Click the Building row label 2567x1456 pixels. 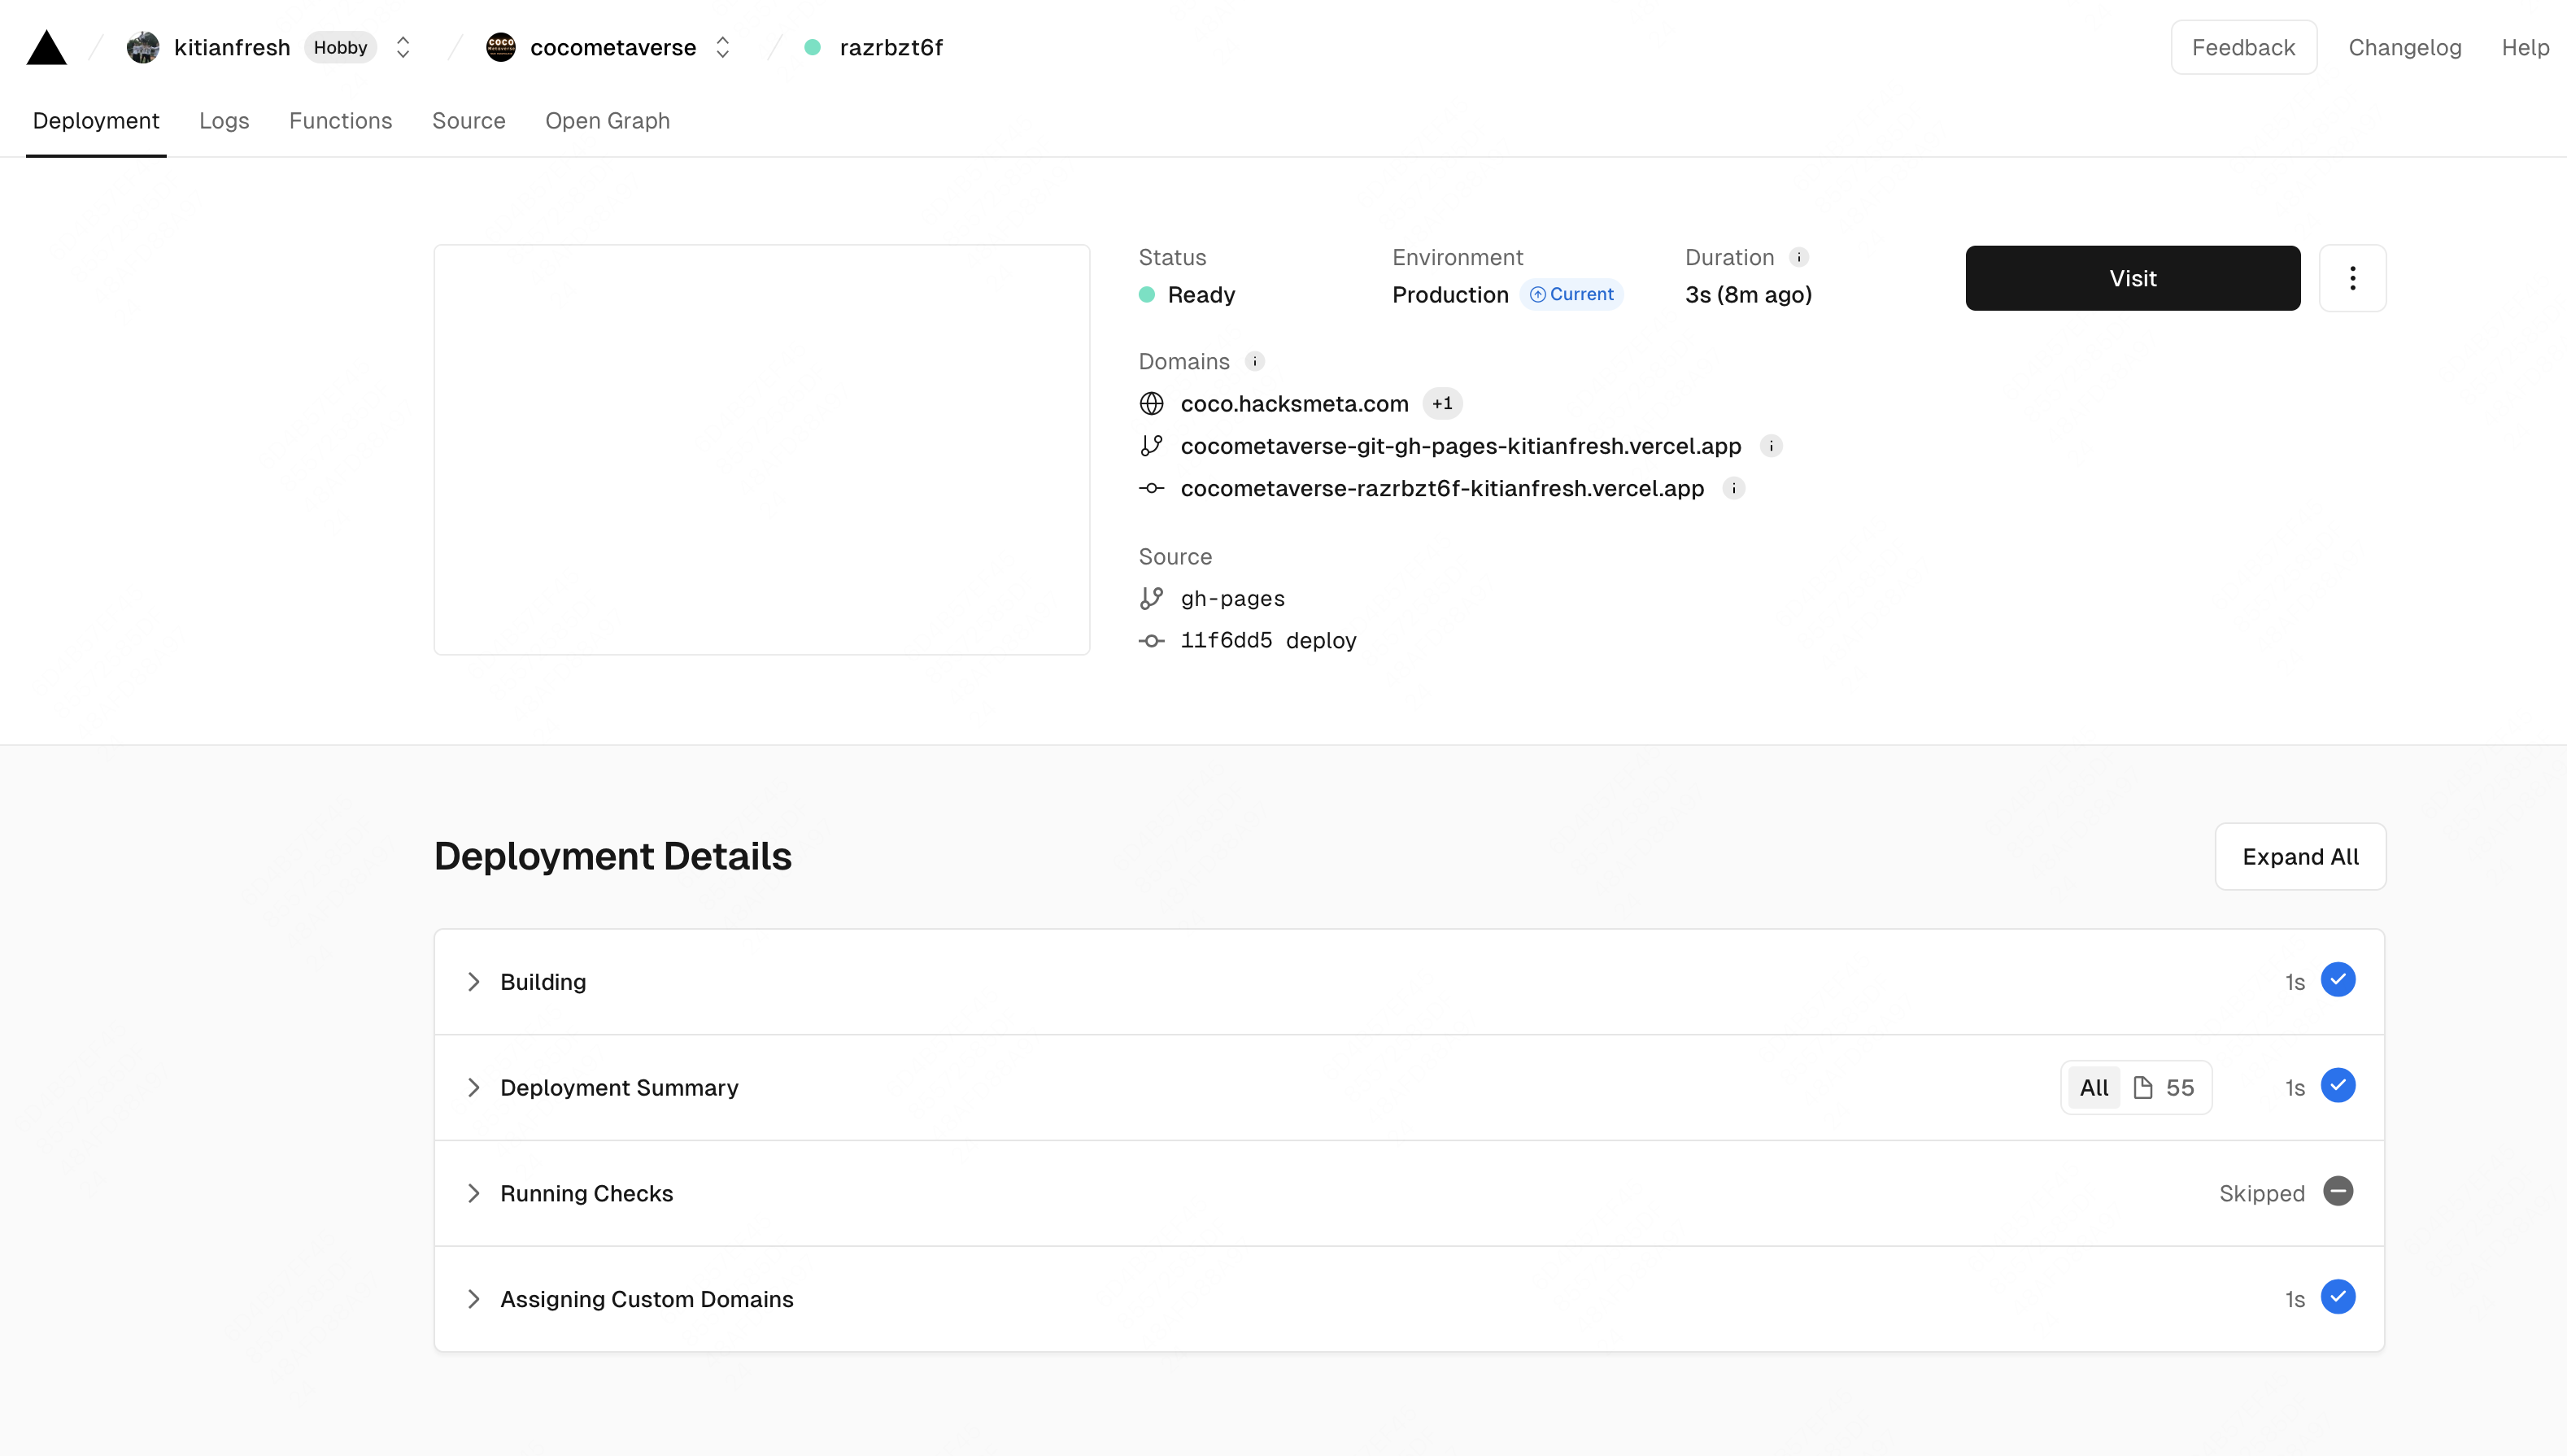[543, 982]
